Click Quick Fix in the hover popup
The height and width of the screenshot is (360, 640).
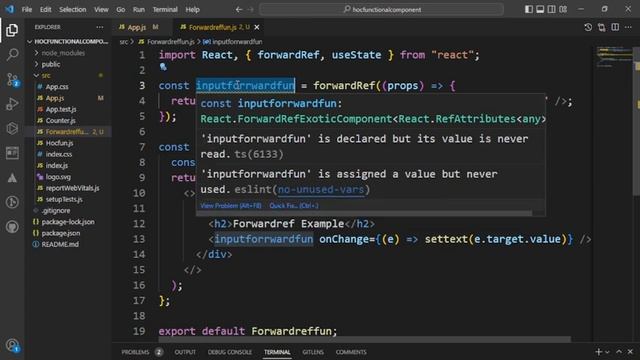pos(294,206)
